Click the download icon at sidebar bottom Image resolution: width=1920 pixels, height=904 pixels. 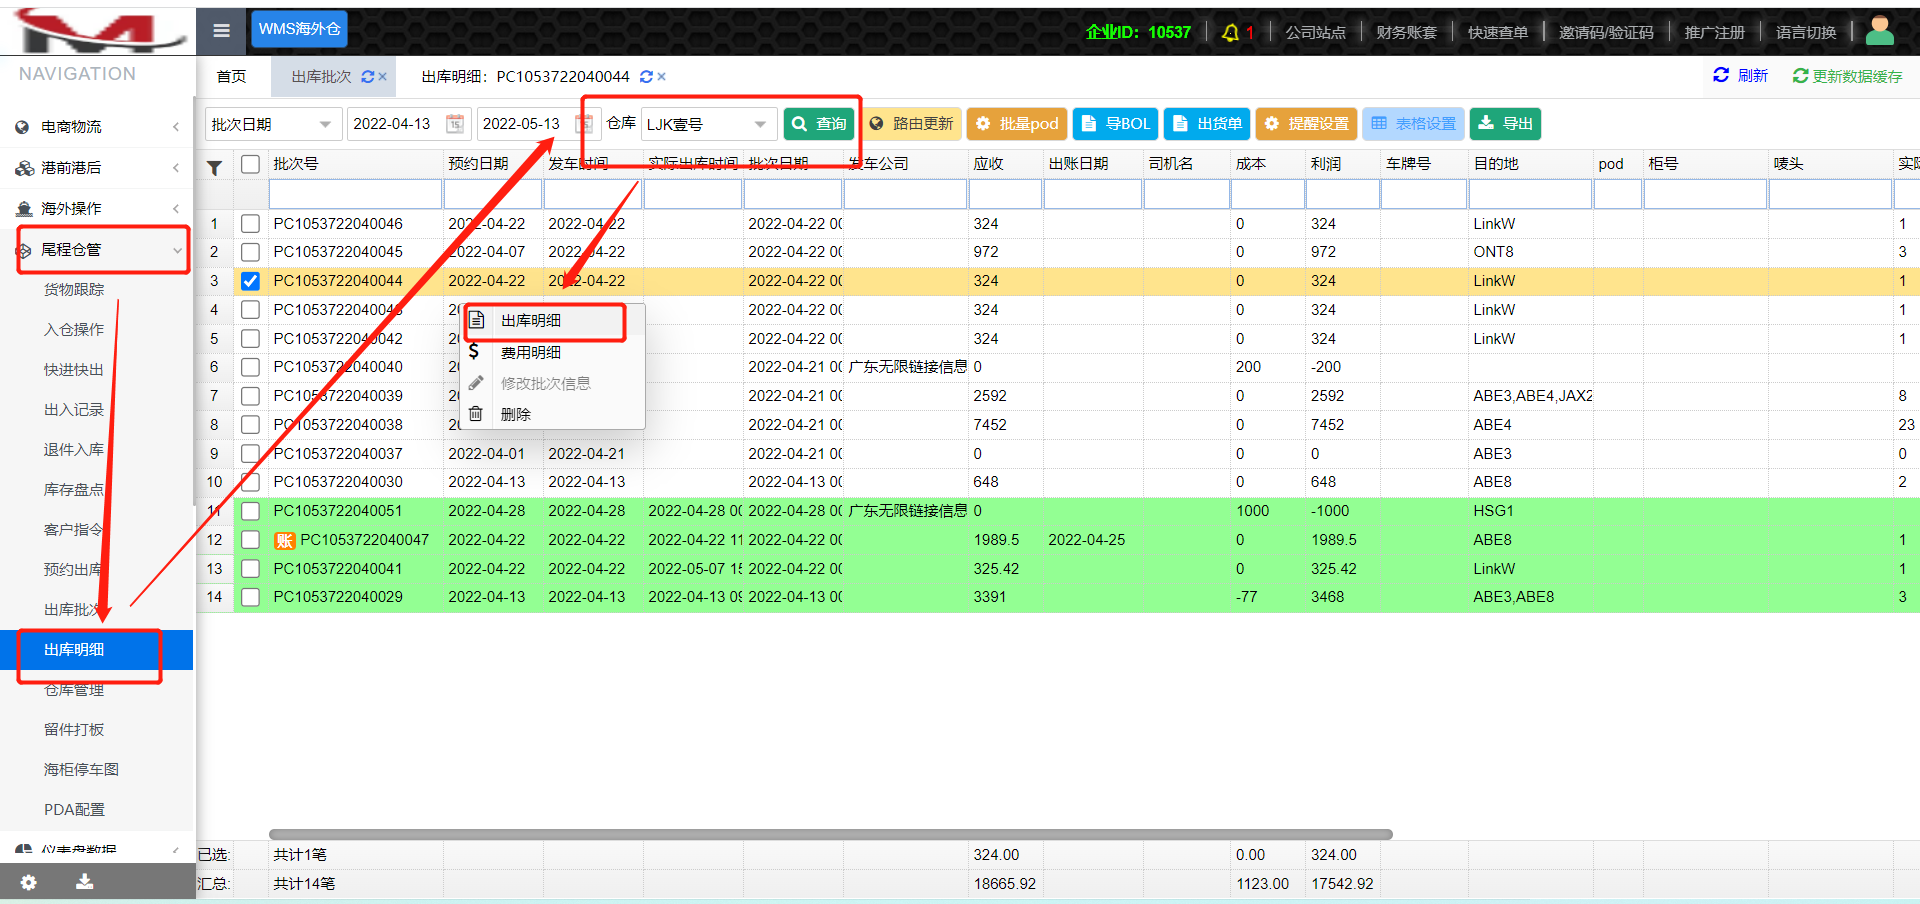tap(85, 881)
